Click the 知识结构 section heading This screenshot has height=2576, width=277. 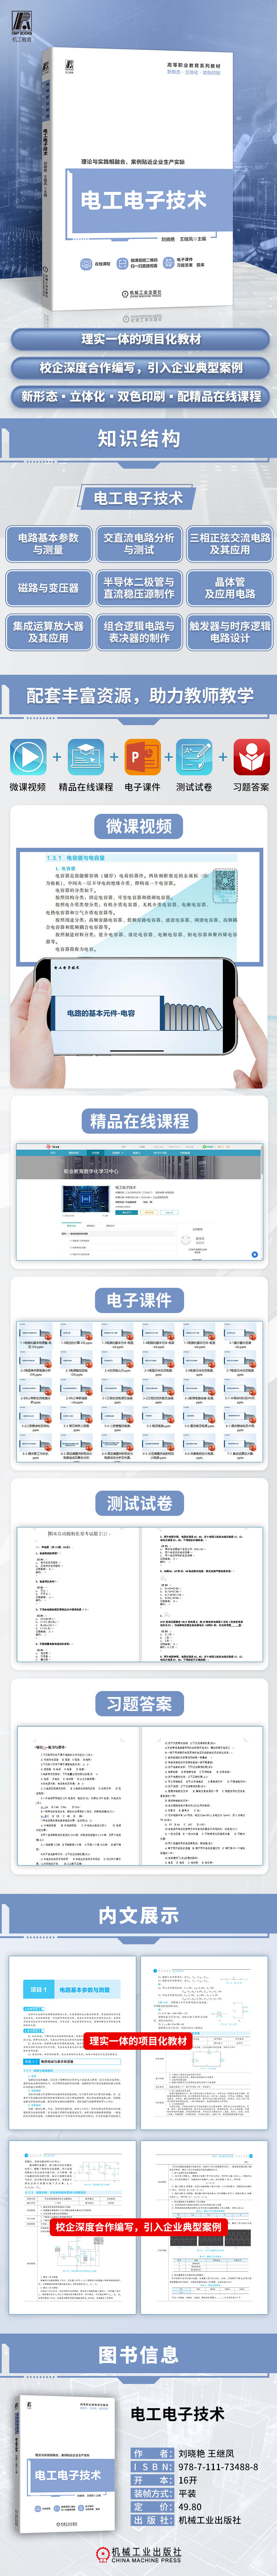pyautogui.click(x=139, y=438)
